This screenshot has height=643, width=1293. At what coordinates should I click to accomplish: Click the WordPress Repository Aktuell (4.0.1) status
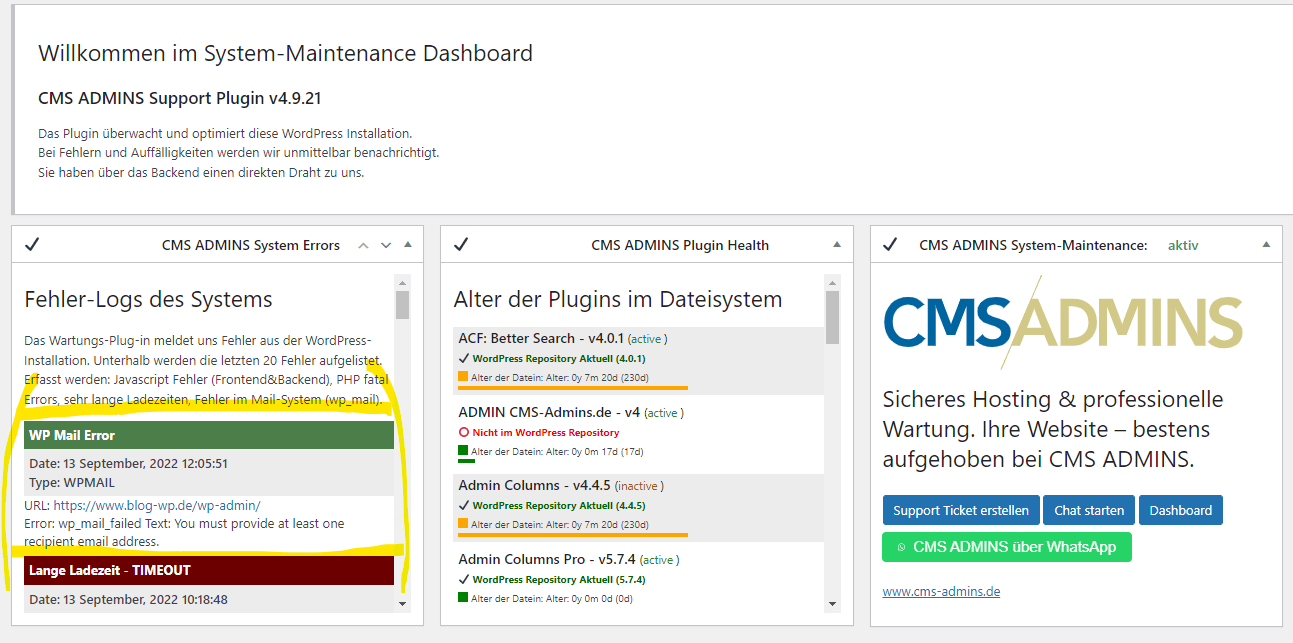click(559, 359)
